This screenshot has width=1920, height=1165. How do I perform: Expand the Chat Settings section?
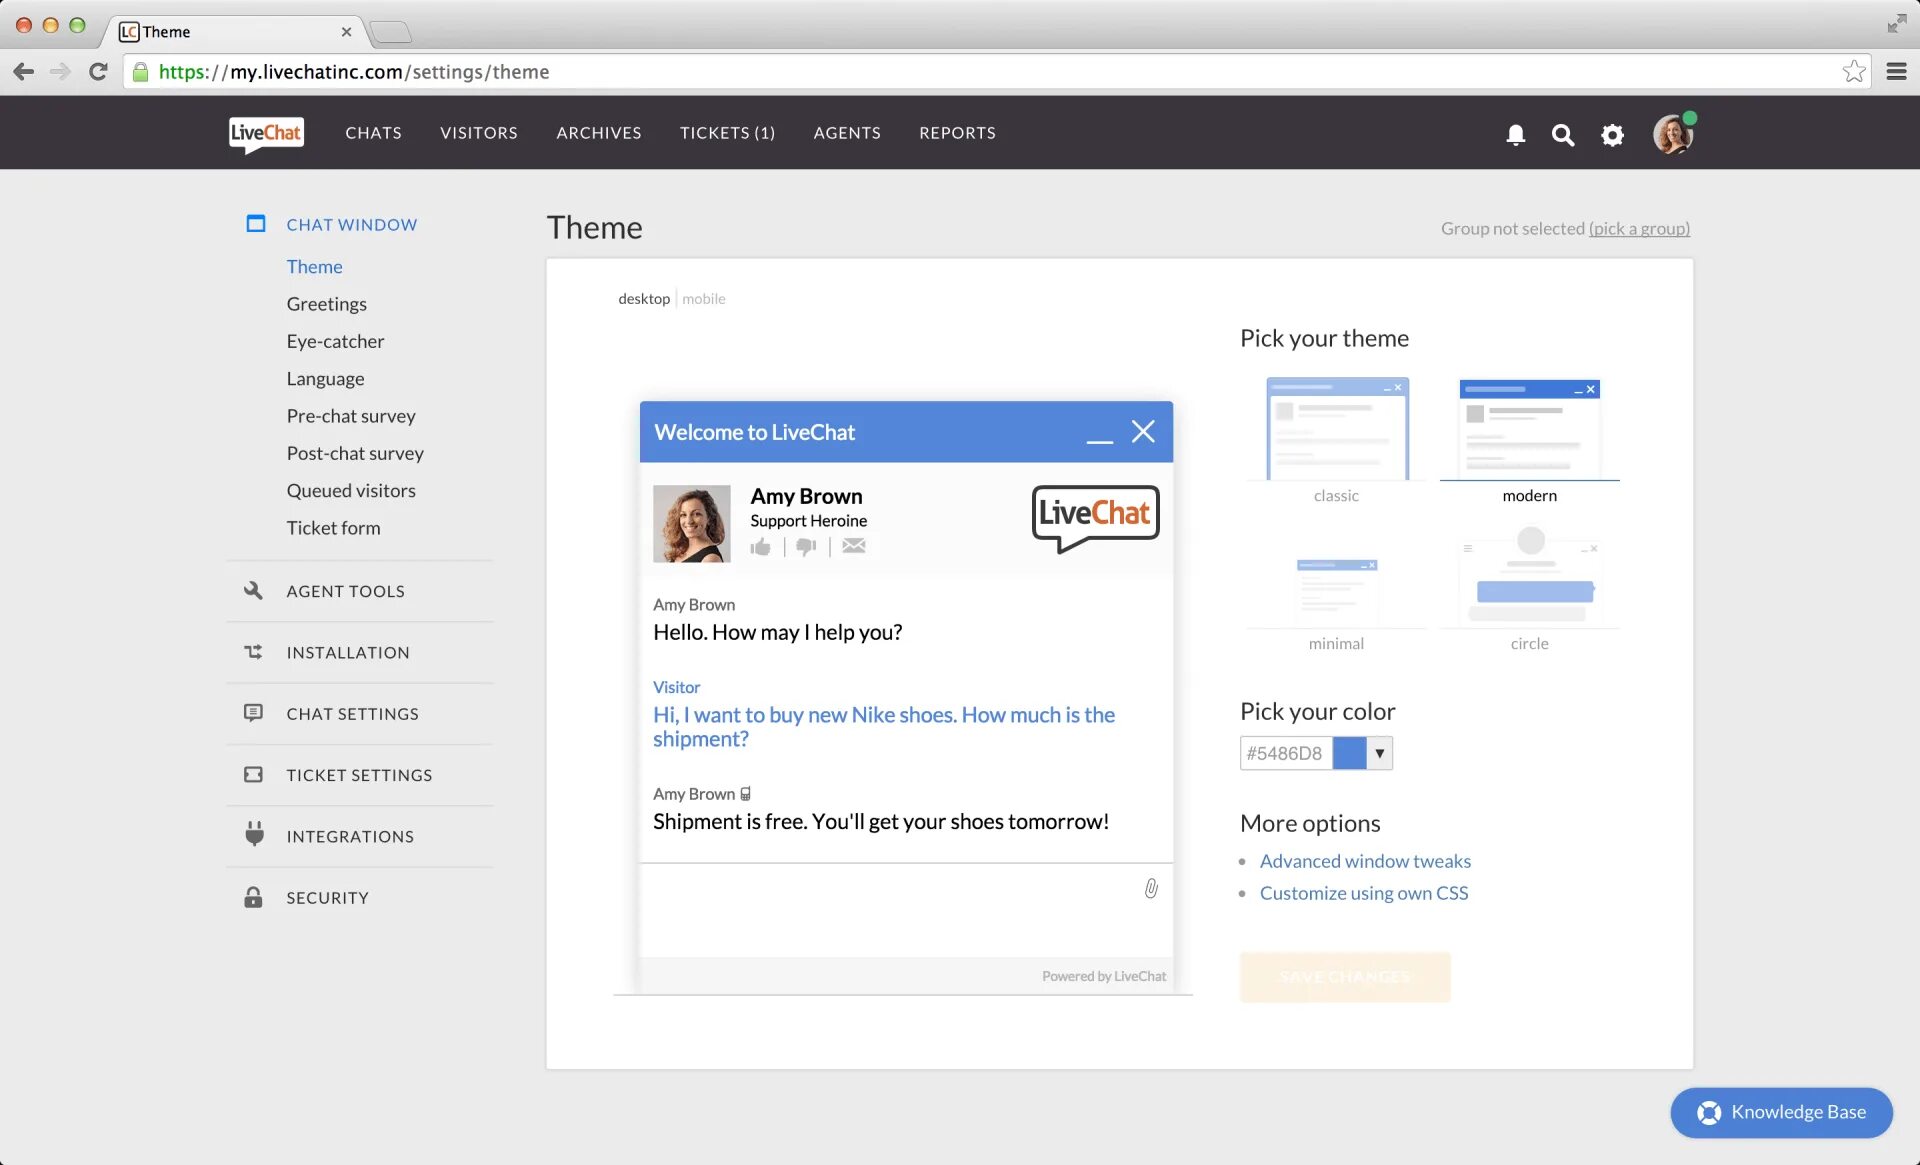point(352,714)
